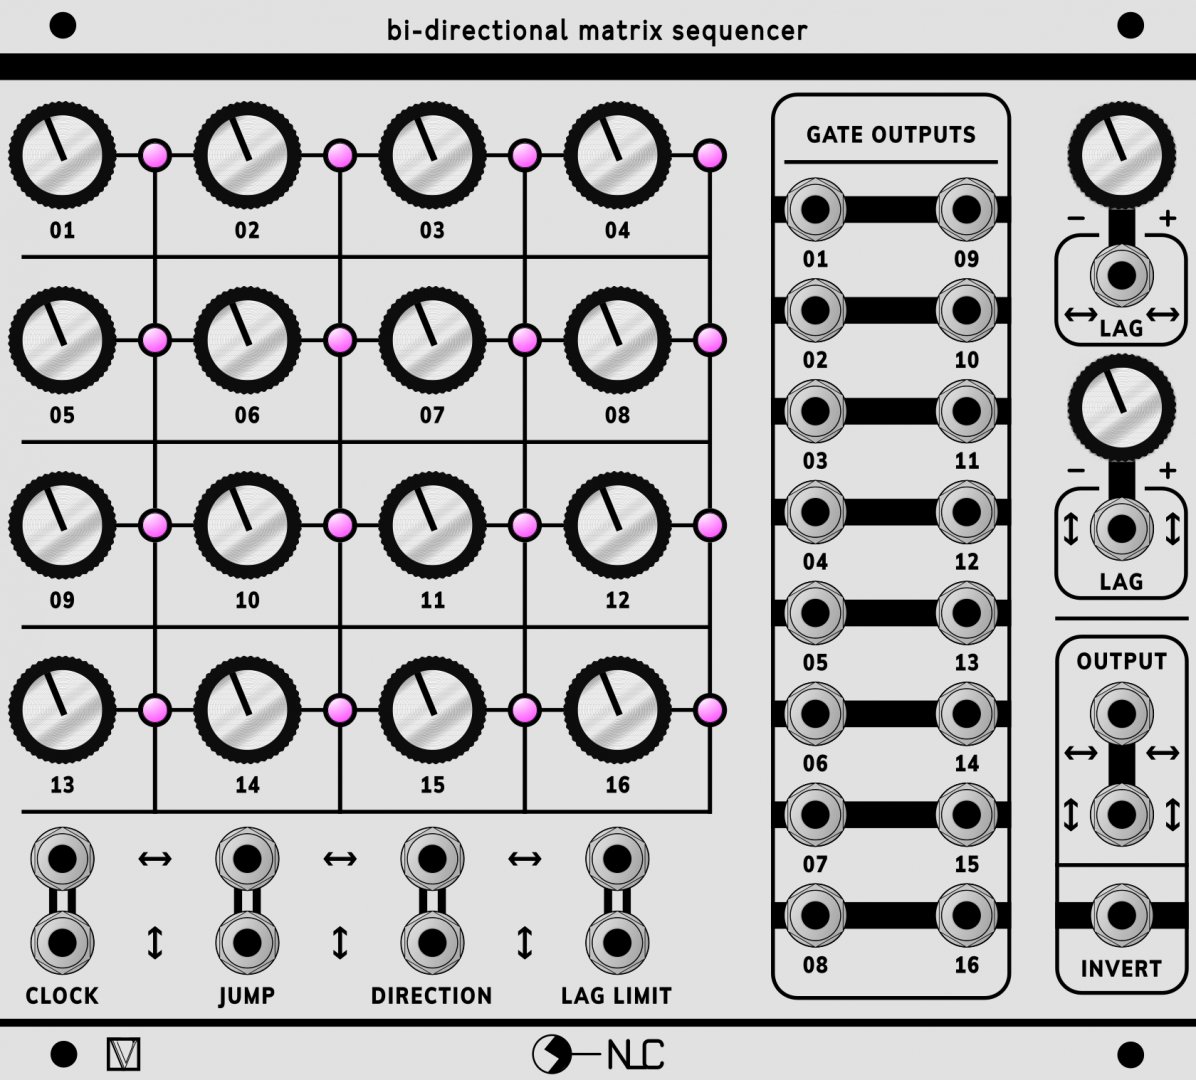1196x1080 pixels.
Task: Click the vertical direction input jack
Action: pyautogui.click(x=432, y=942)
